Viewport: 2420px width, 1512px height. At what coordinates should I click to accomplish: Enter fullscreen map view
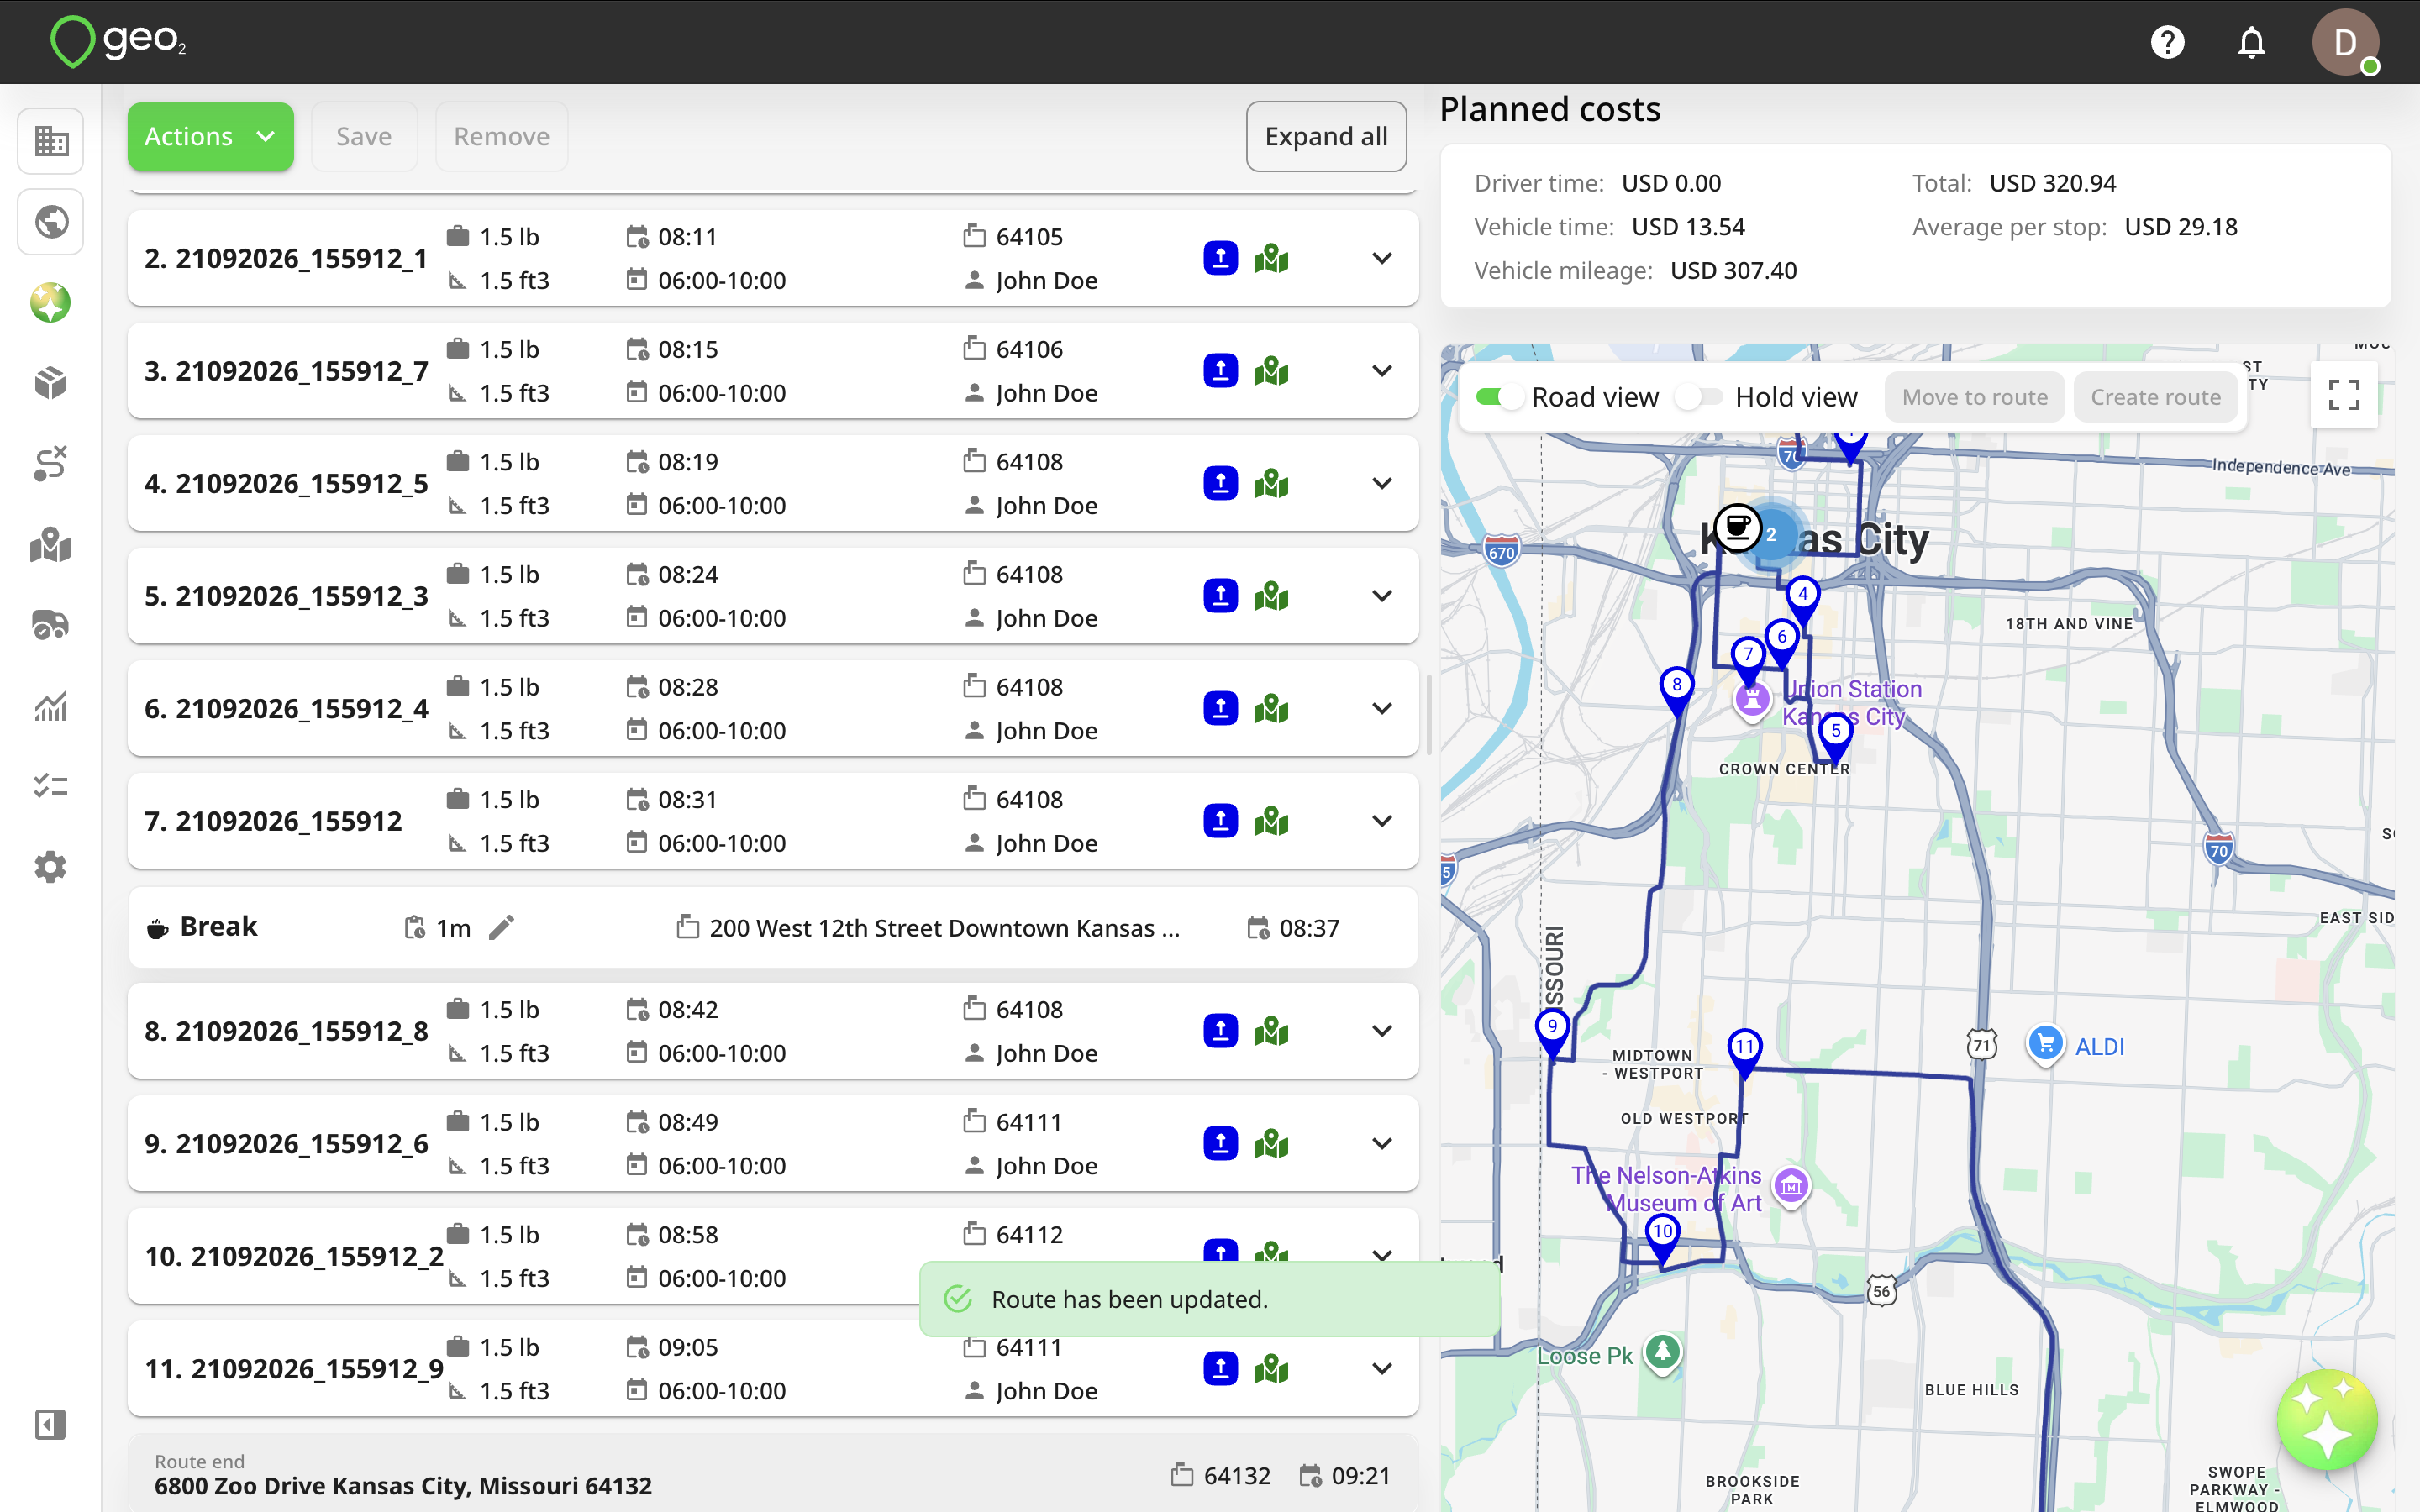click(2343, 395)
